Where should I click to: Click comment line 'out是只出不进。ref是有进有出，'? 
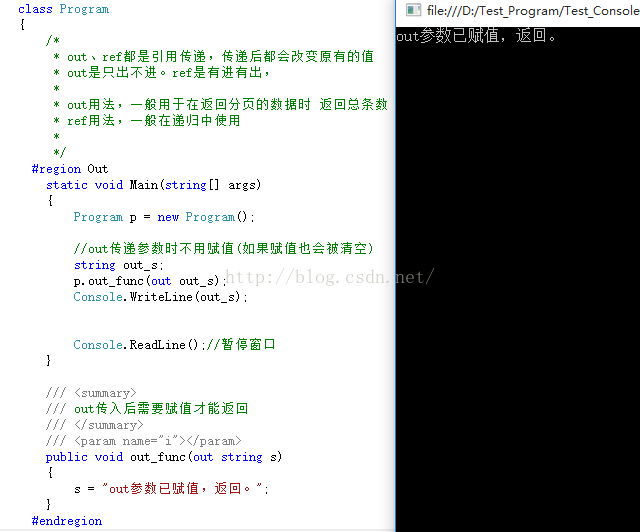pos(169,72)
